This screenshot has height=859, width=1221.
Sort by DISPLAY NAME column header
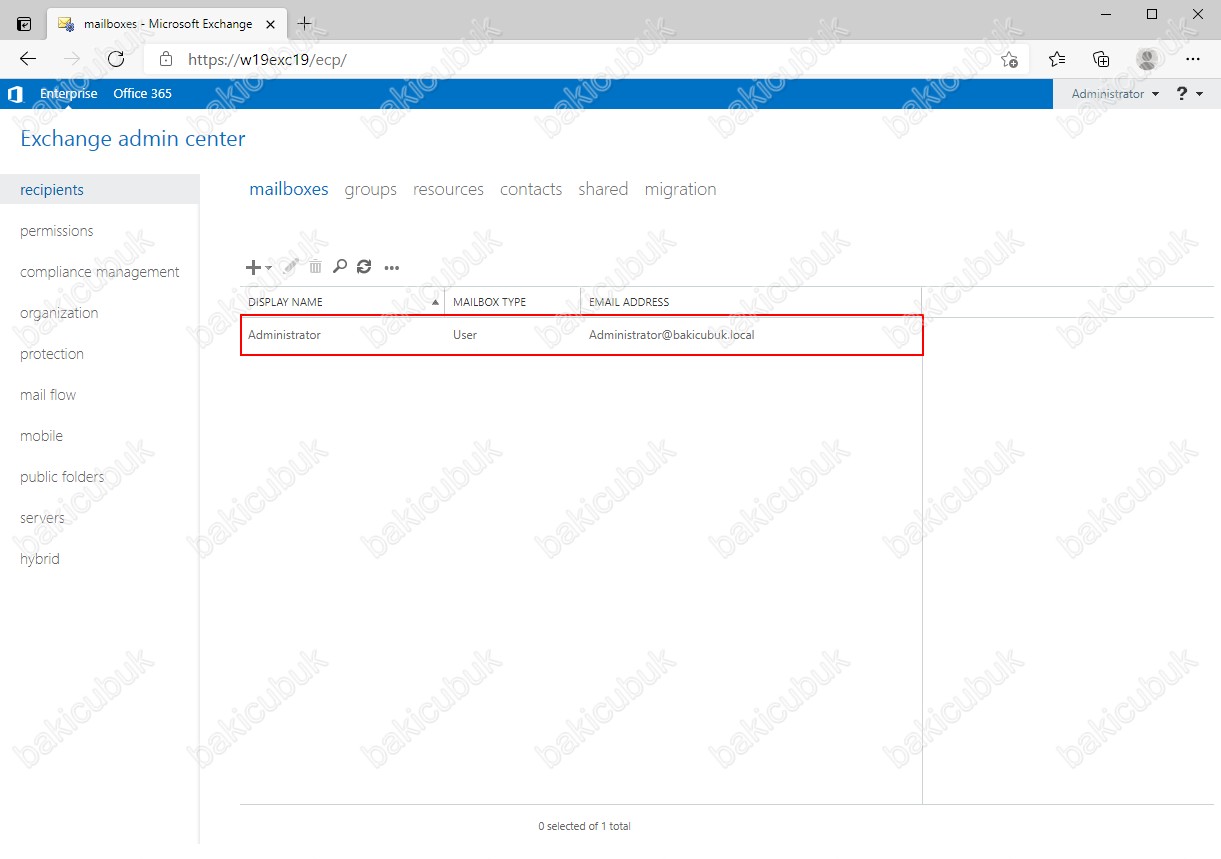click(342, 302)
